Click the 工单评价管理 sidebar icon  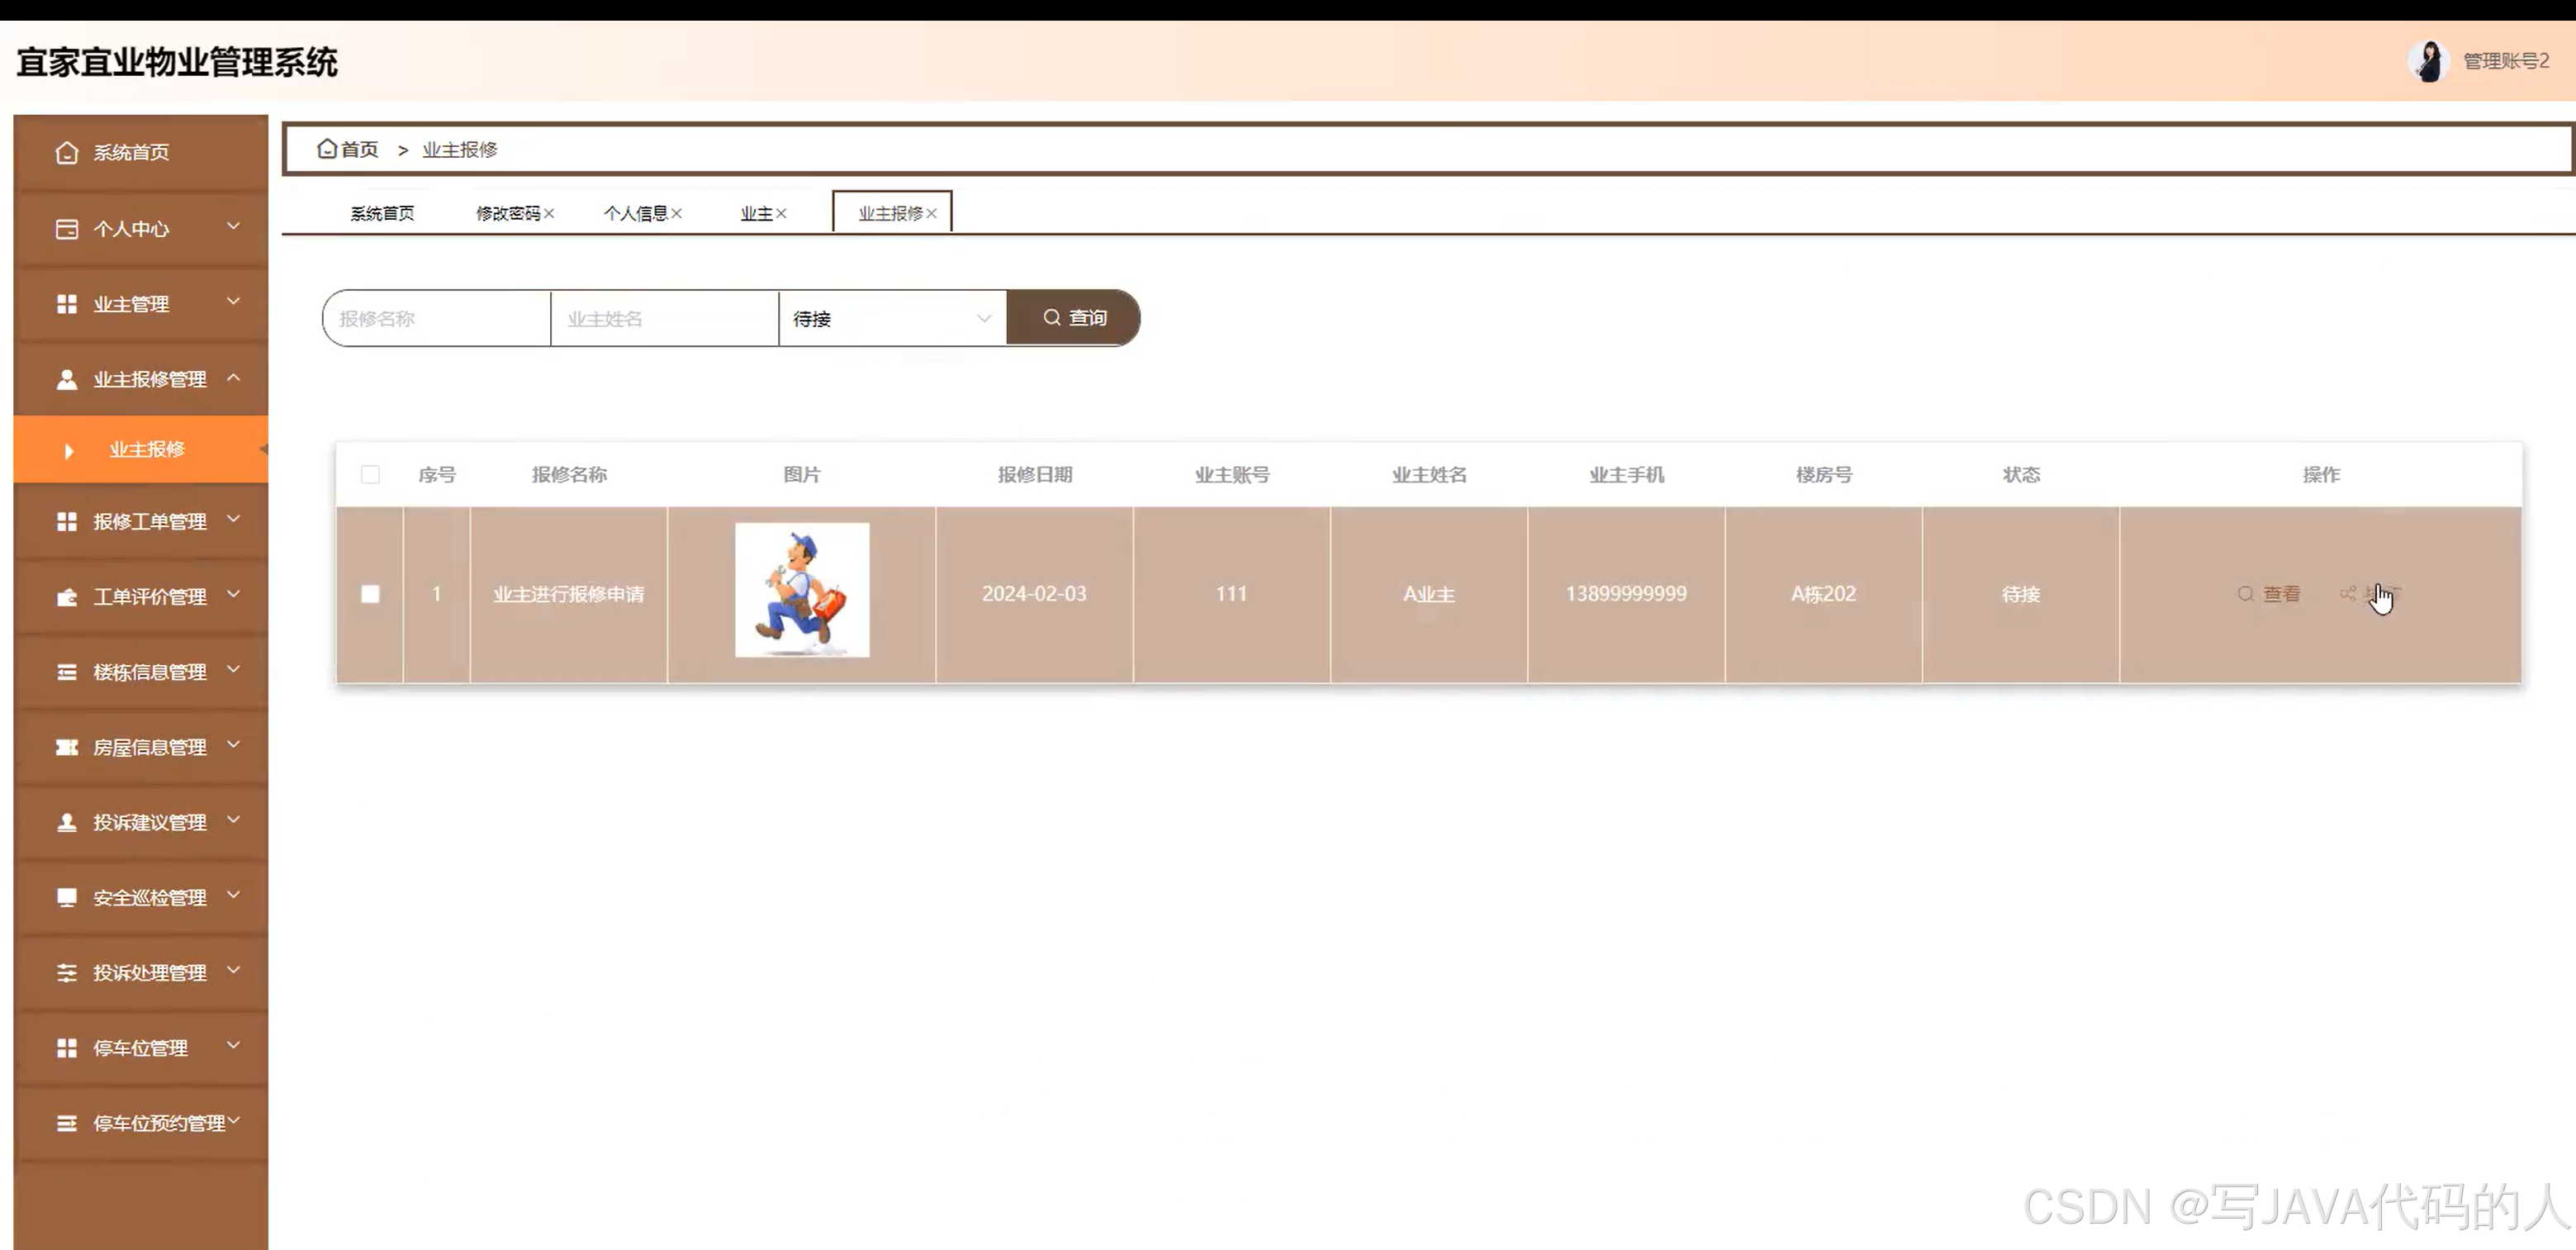click(67, 597)
